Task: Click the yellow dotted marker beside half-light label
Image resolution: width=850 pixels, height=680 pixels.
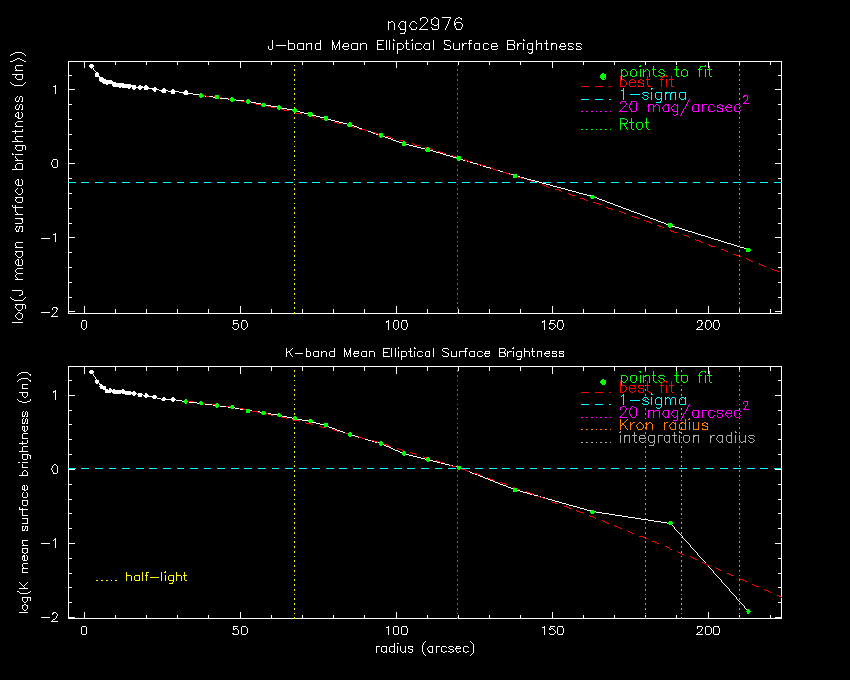Action: point(107,578)
